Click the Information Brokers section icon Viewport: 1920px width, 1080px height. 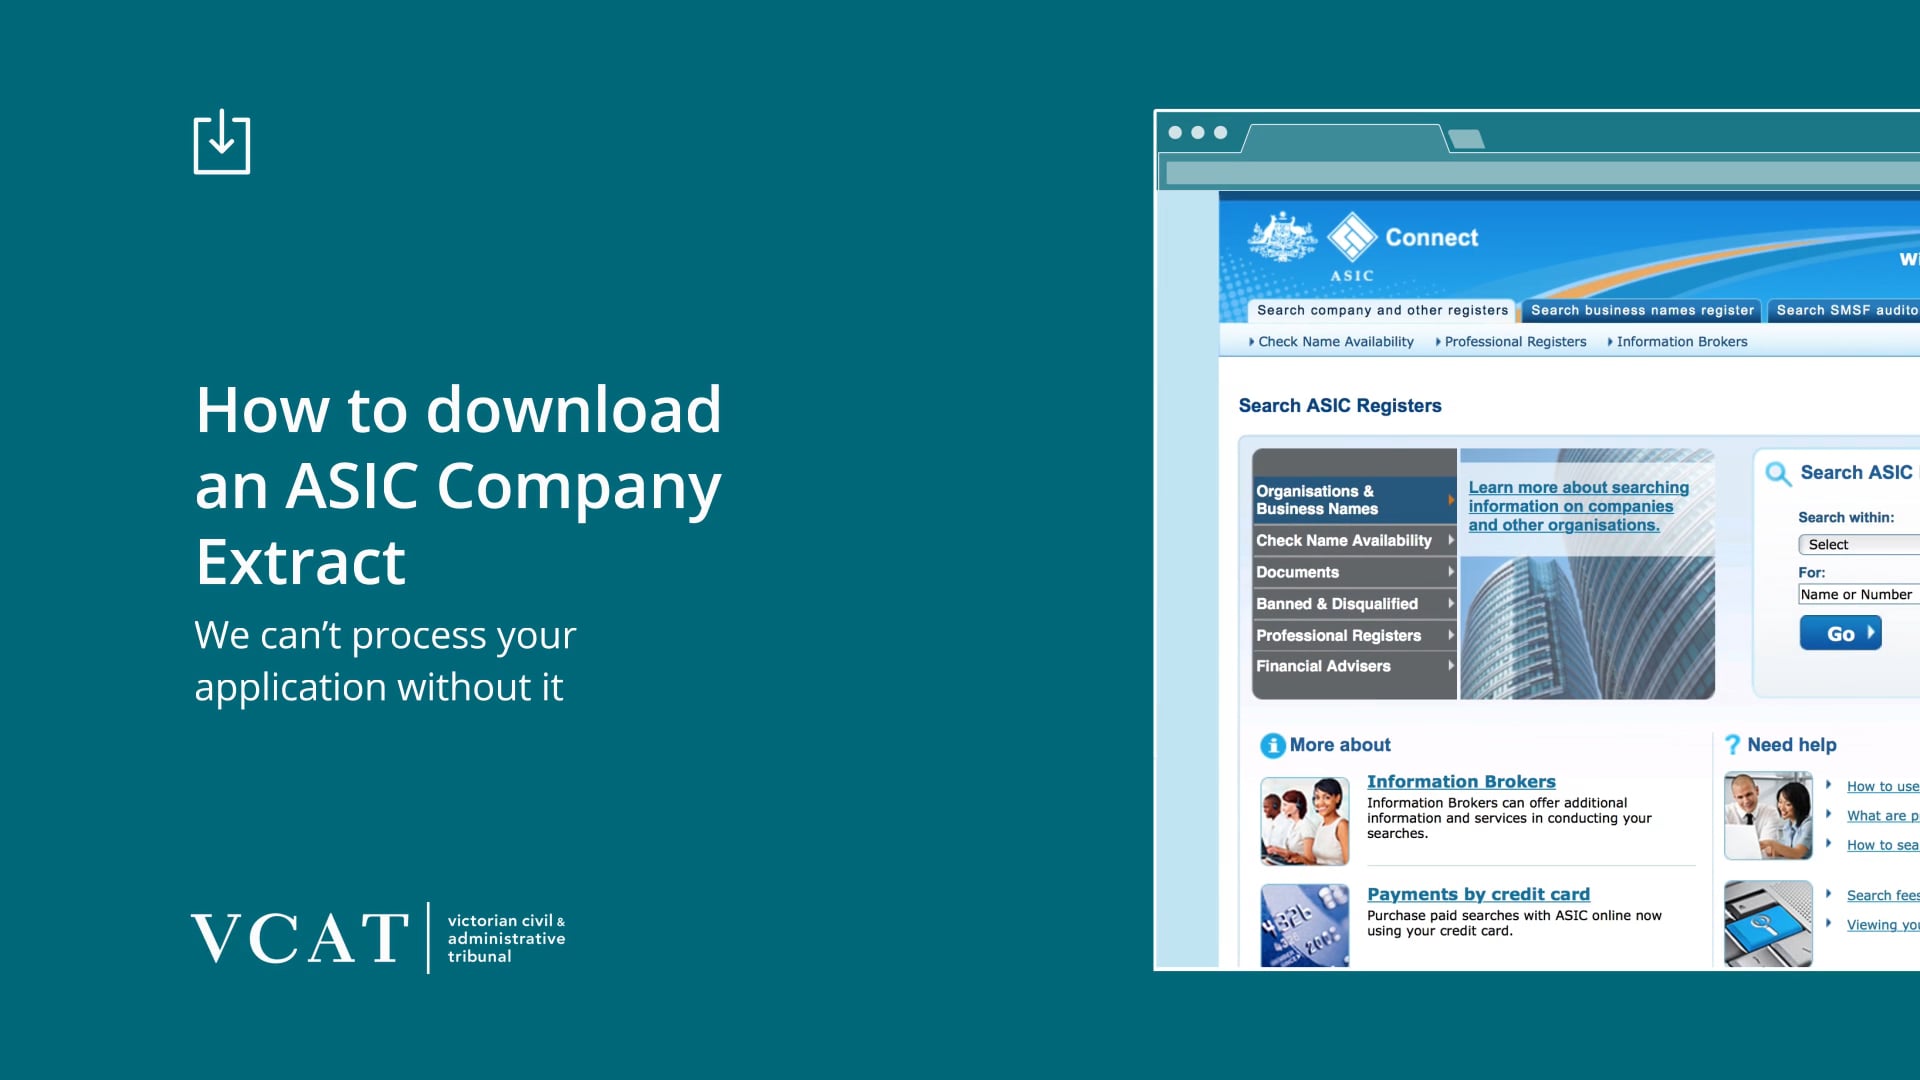coord(1305,812)
